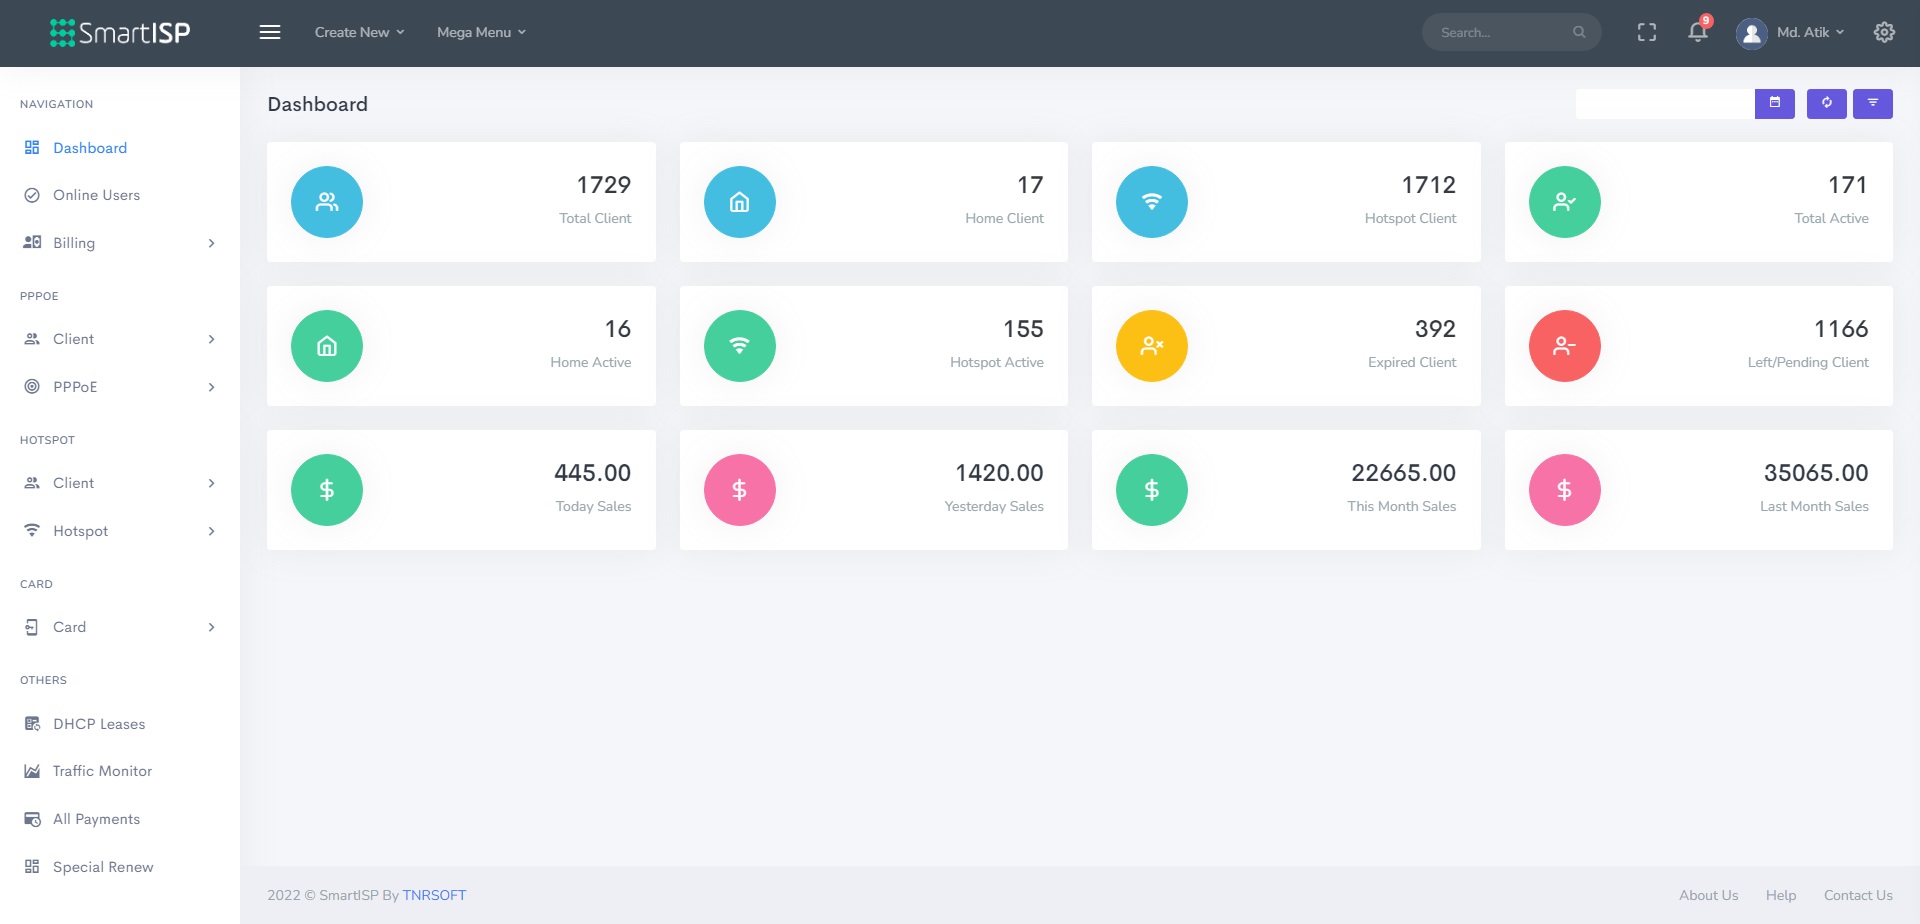Click the Expired Client yellow icon
The width and height of the screenshot is (1920, 924).
point(1152,346)
